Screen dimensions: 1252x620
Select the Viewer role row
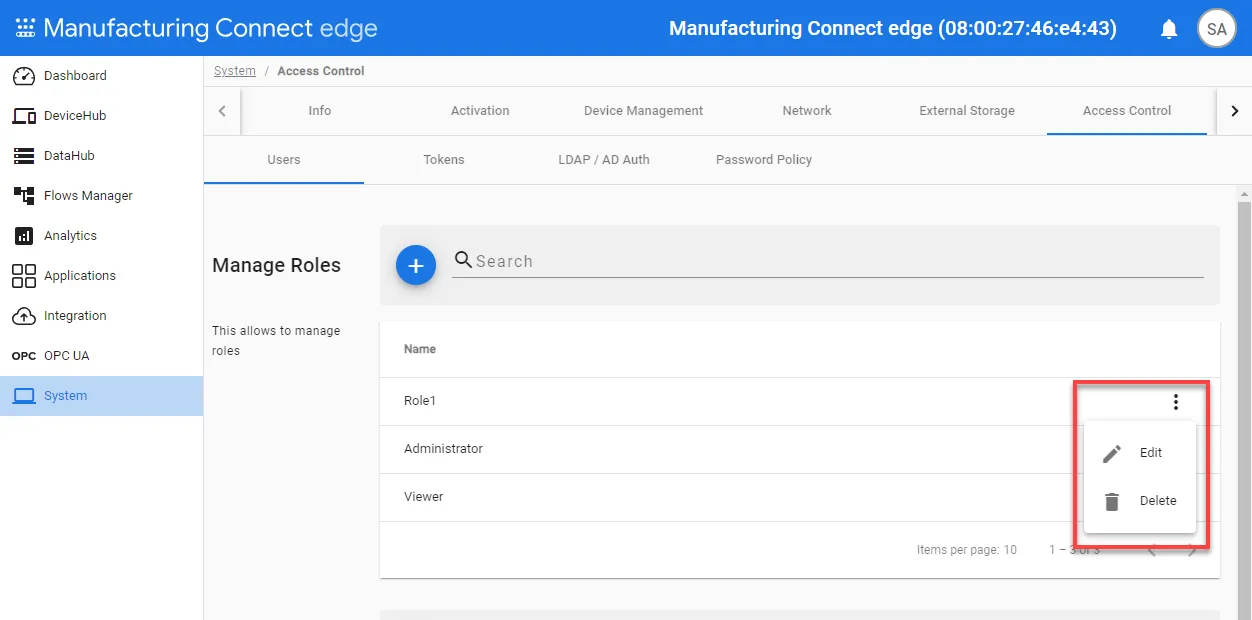pos(800,497)
